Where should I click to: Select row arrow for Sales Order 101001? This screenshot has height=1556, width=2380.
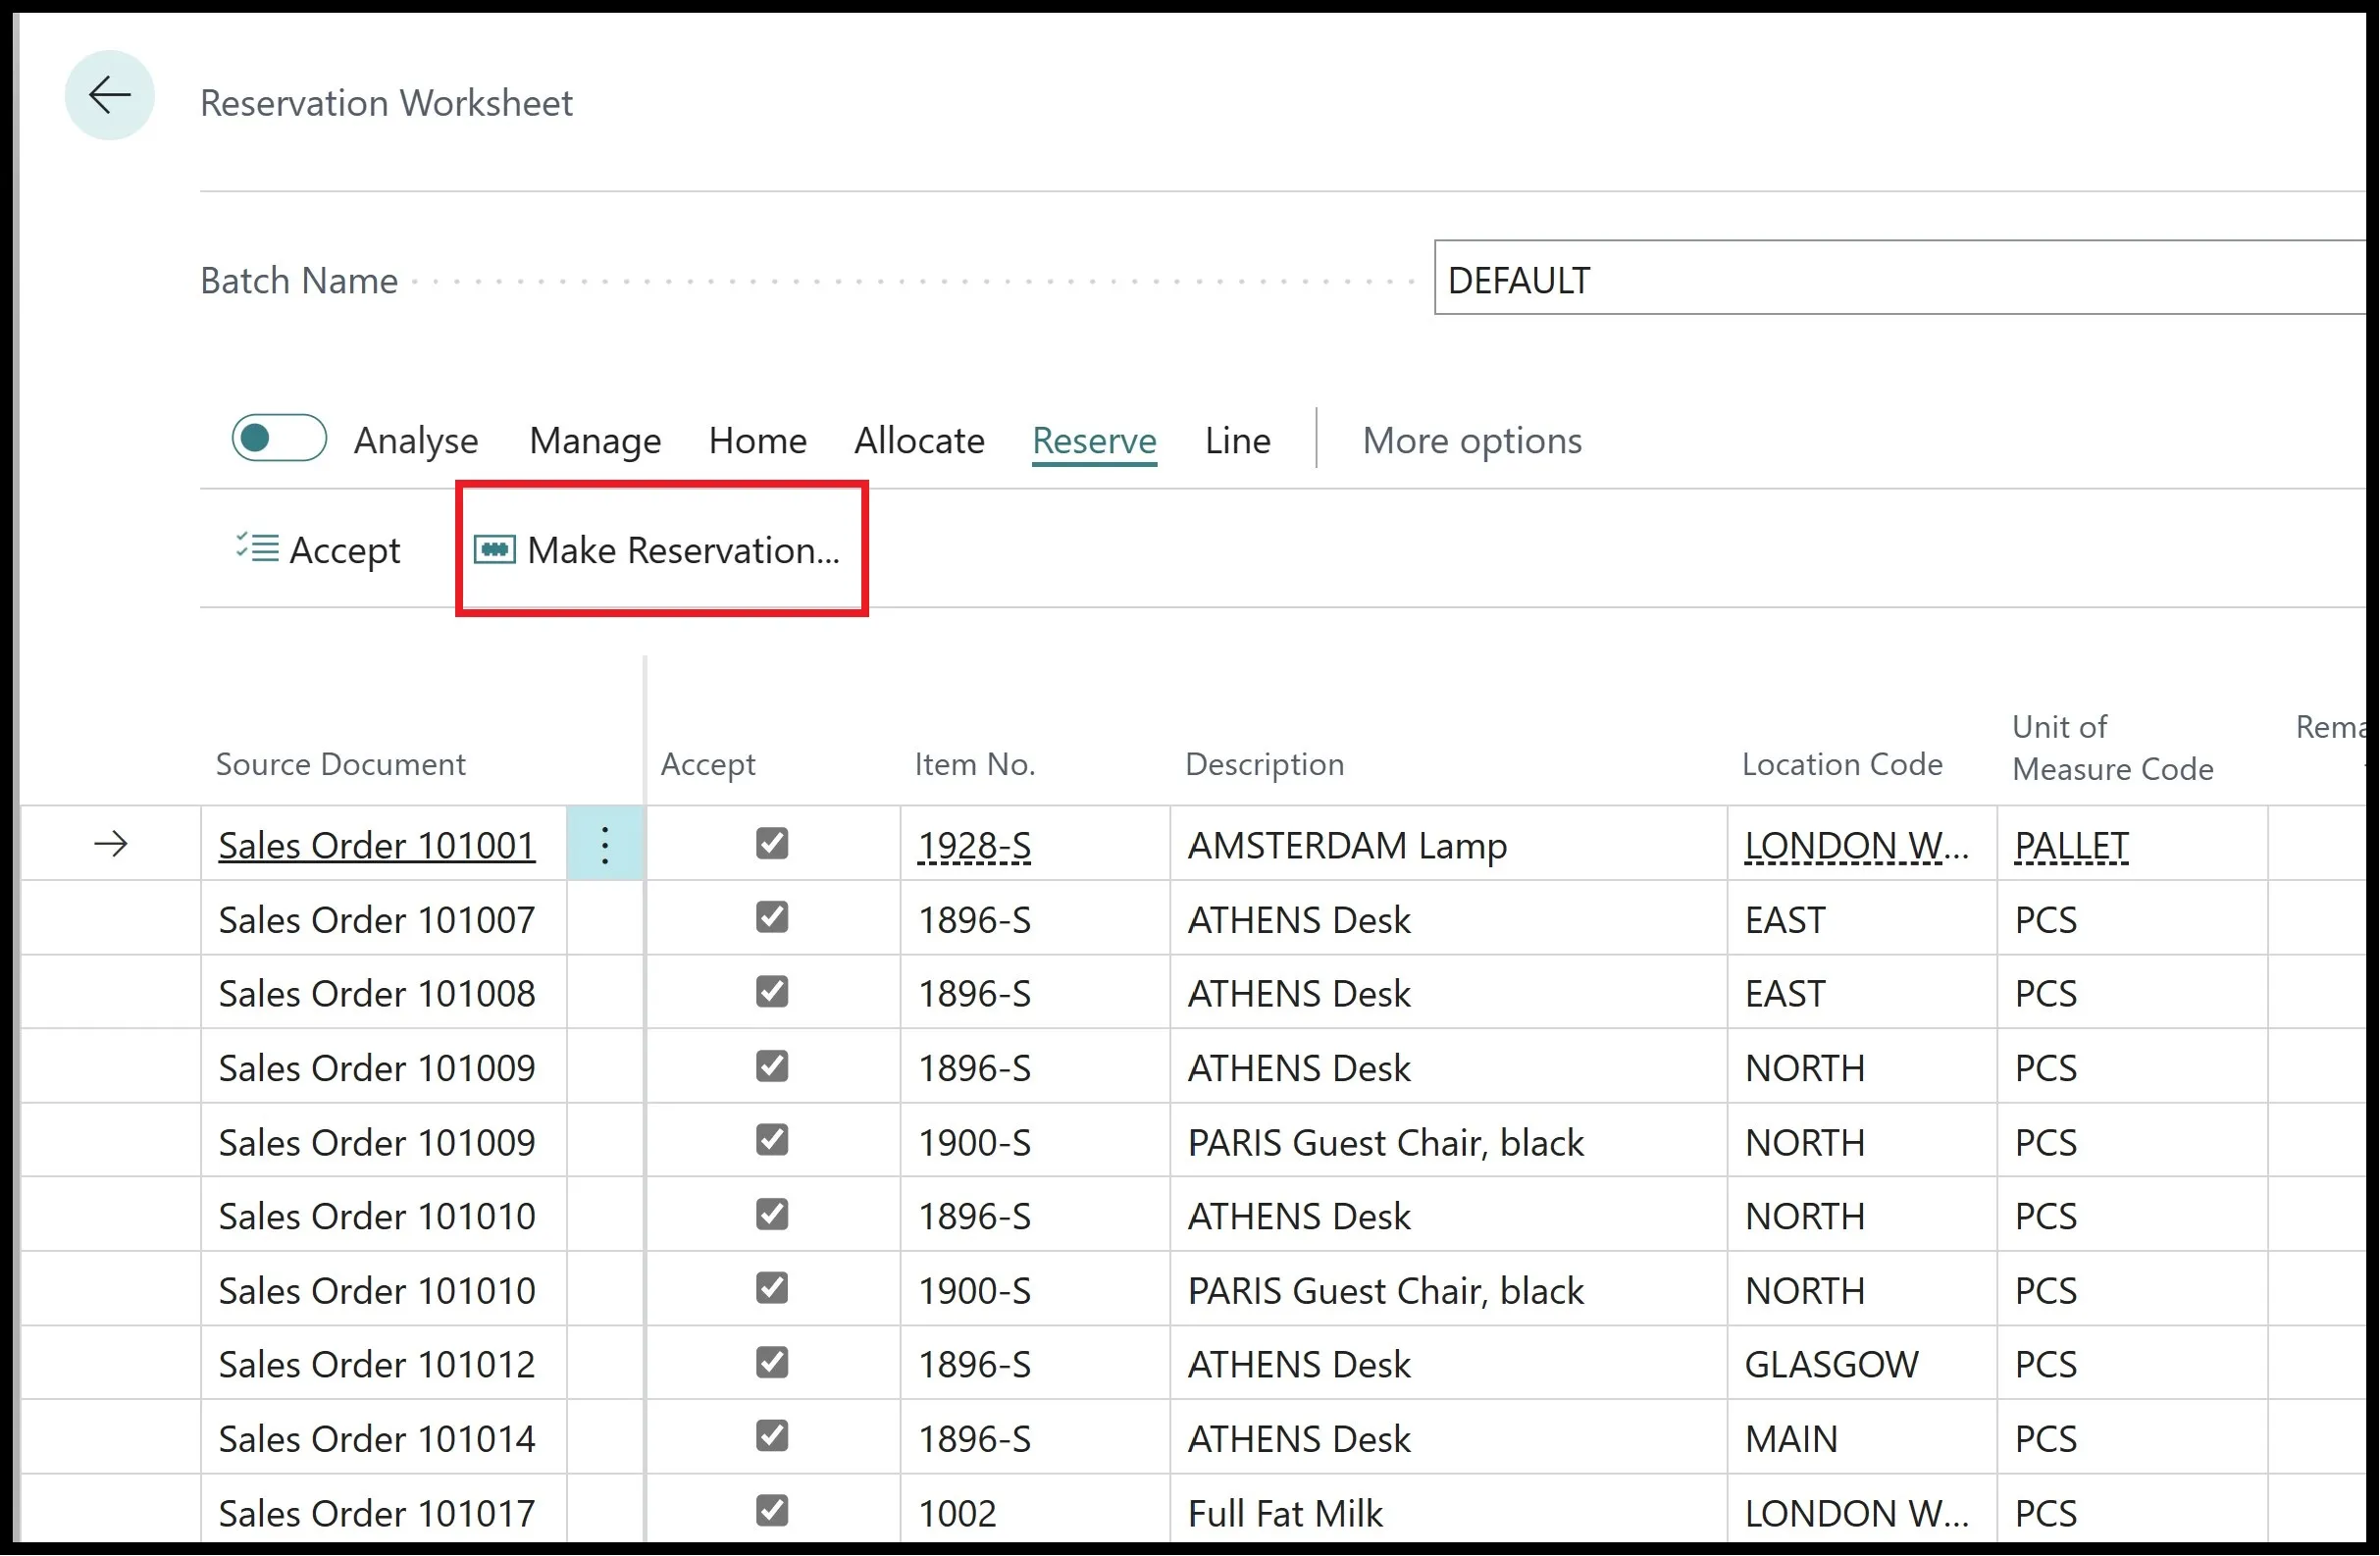[111, 845]
